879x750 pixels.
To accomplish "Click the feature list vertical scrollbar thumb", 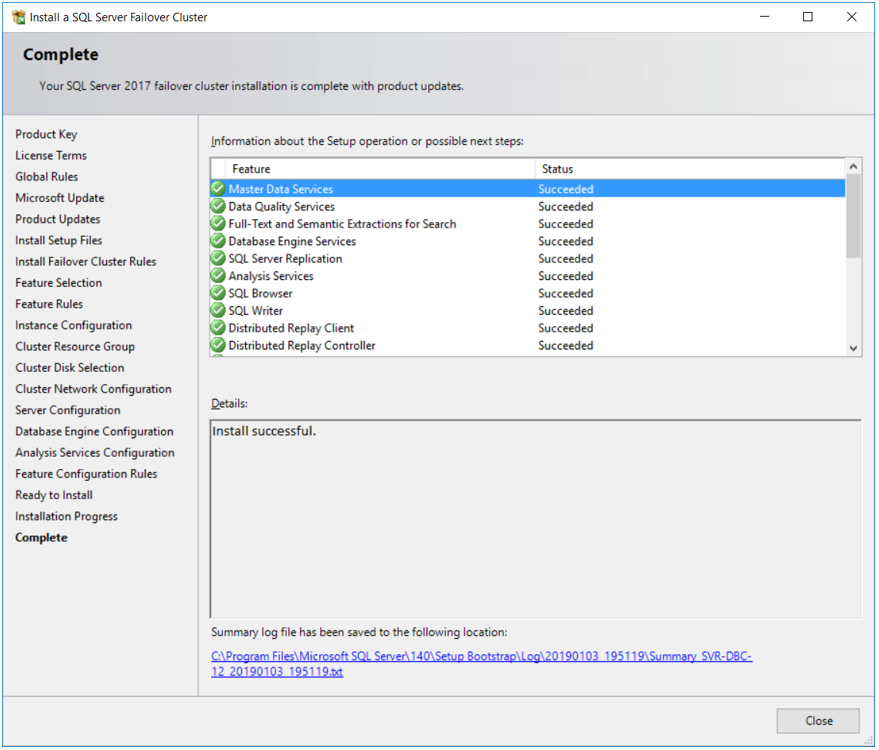I will coord(853,216).
